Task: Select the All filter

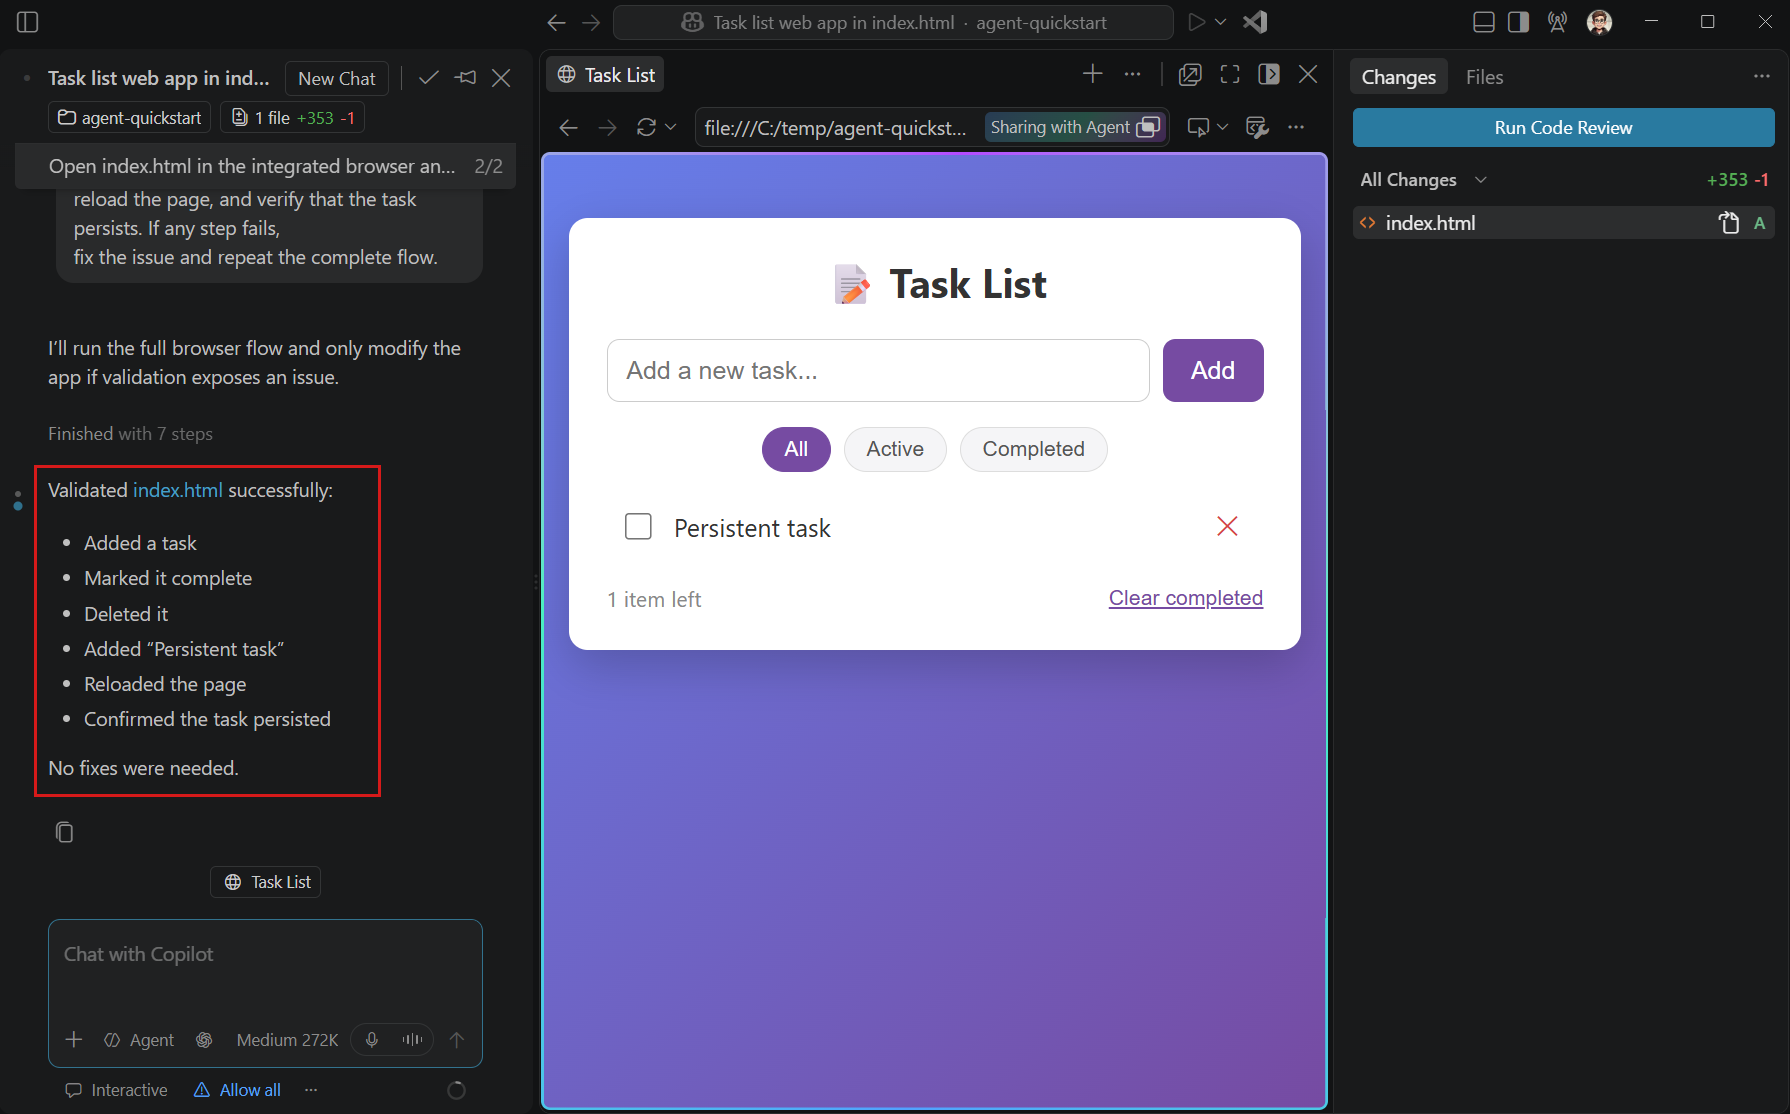Action: point(796,450)
